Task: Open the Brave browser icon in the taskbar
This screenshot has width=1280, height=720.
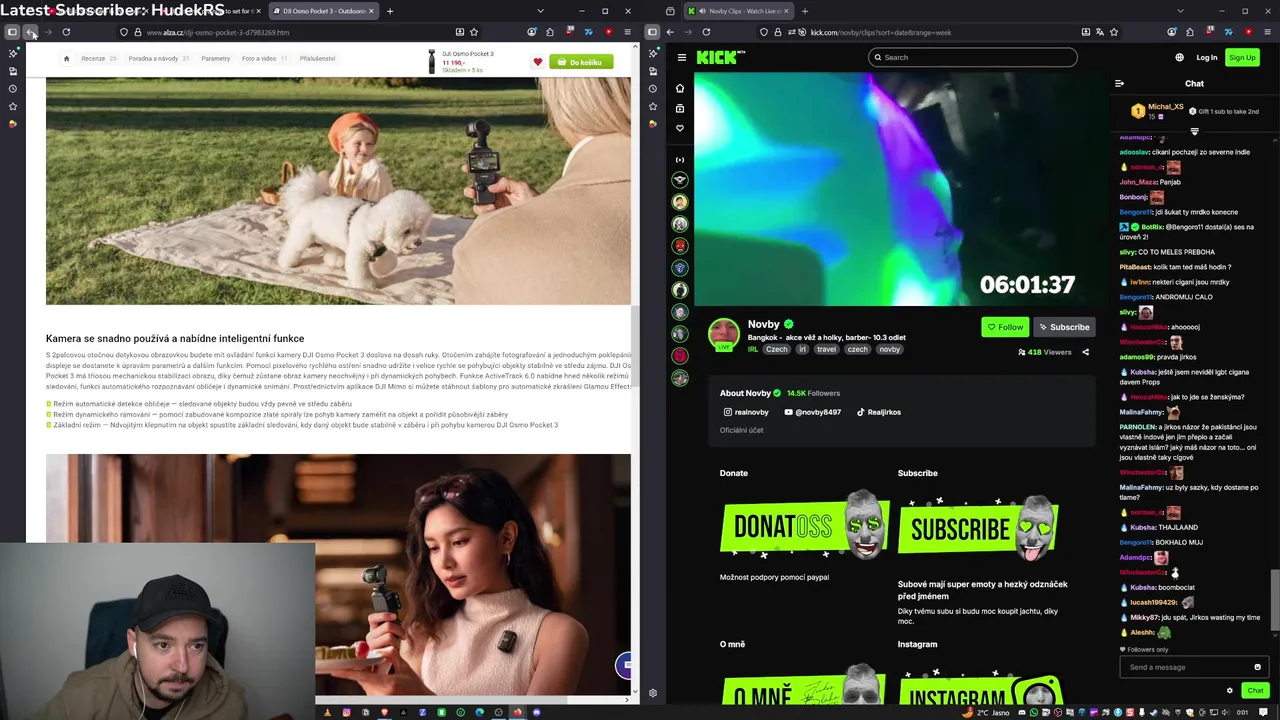Action: tap(384, 712)
